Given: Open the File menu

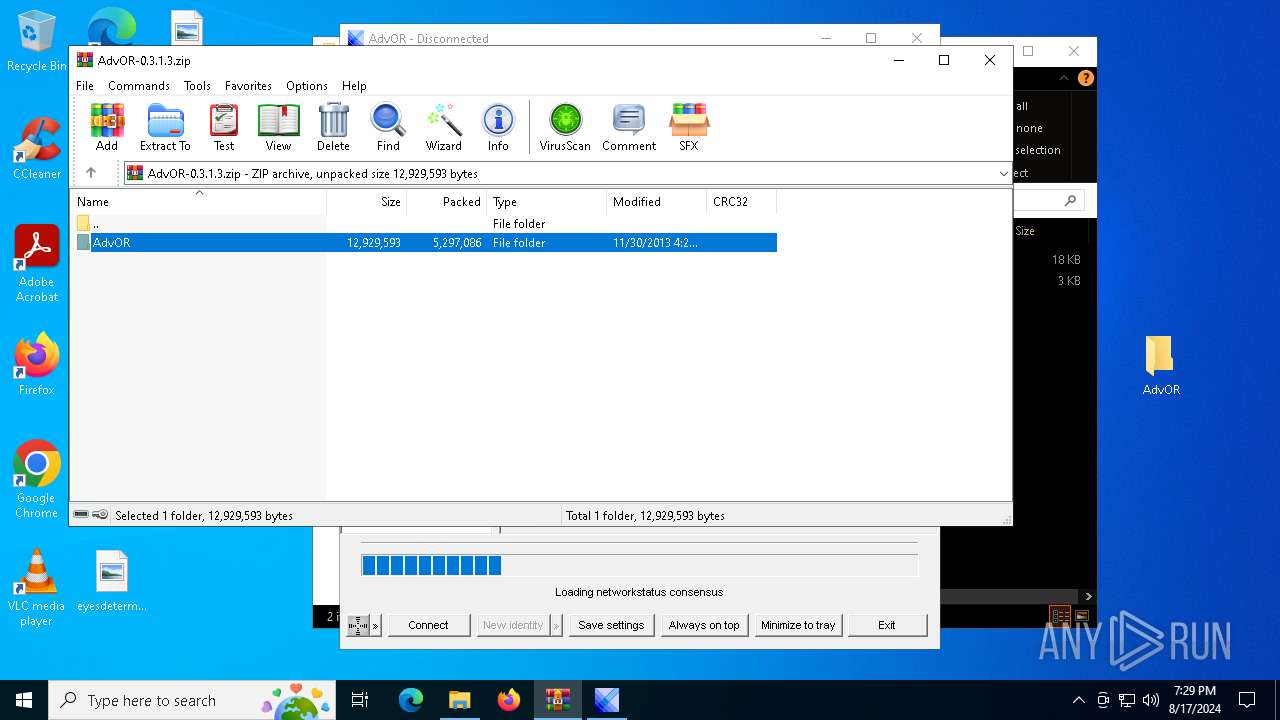Looking at the screenshot, I should tap(85, 86).
